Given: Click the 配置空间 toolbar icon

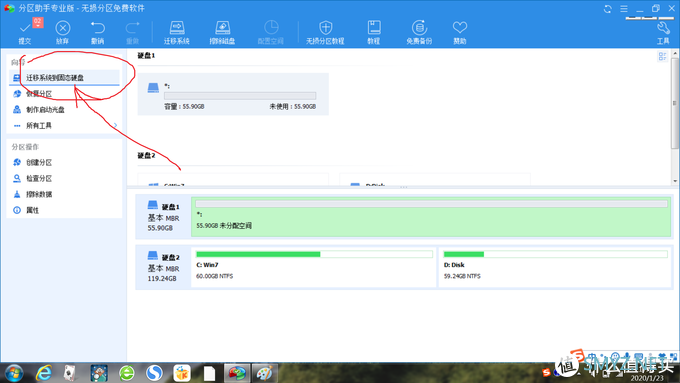Looking at the screenshot, I should click(271, 28).
